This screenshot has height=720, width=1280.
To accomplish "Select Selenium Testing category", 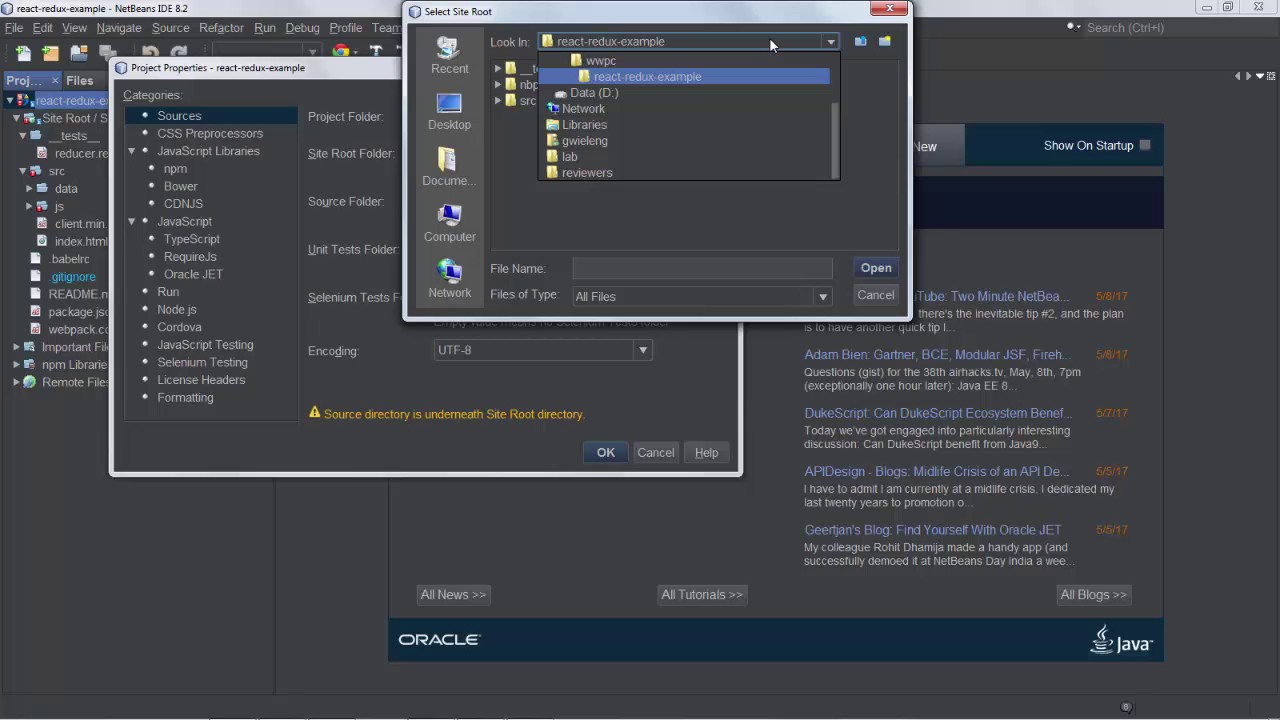I will (x=202, y=362).
